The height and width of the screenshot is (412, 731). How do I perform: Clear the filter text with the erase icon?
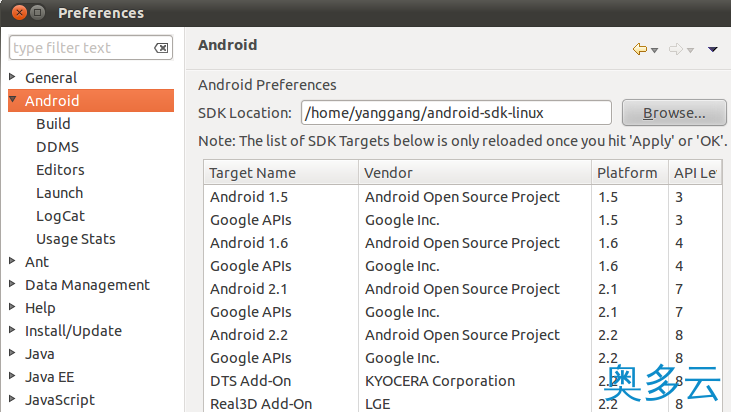161,48
